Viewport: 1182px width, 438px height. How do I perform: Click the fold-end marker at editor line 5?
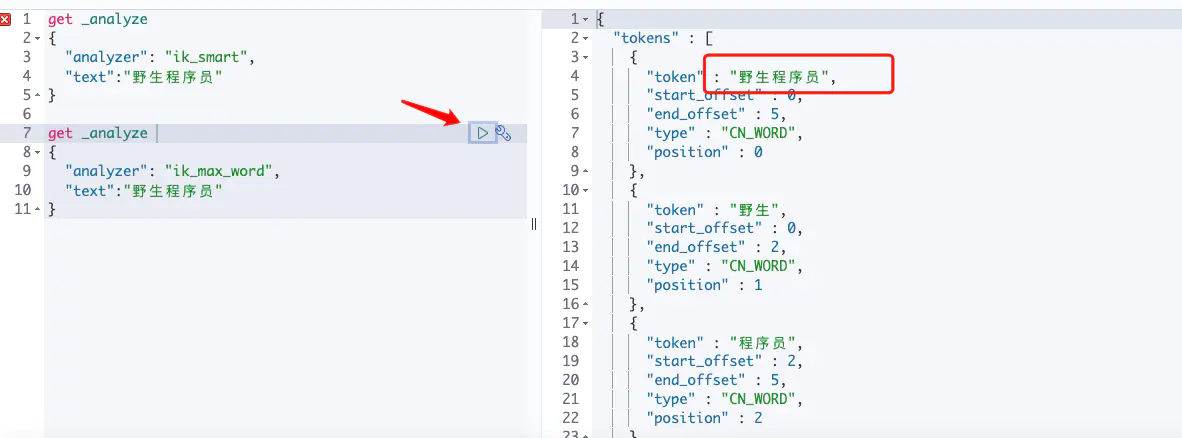pyautogui.click(x=38, y=95)
